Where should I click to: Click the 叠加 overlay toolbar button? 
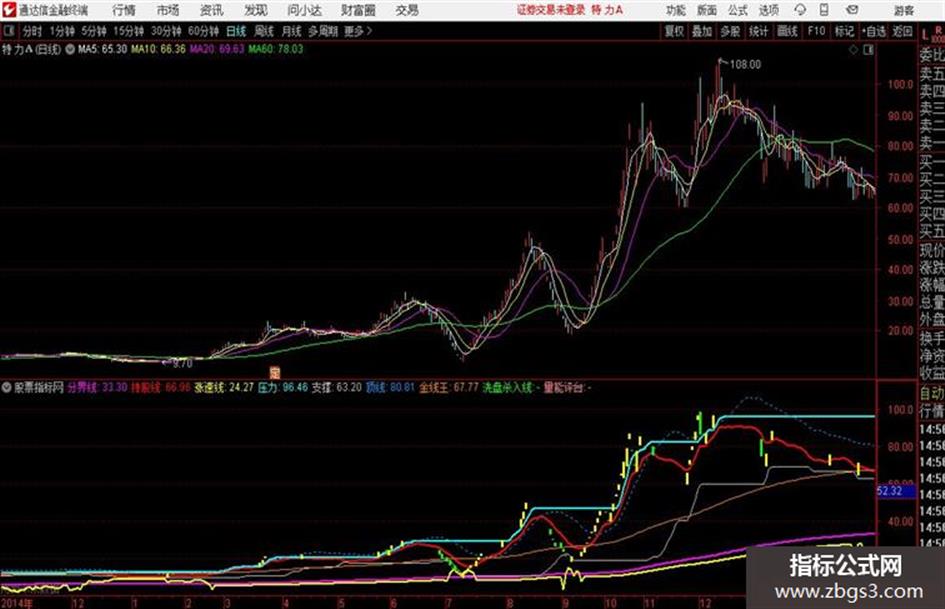coord(702,31)
